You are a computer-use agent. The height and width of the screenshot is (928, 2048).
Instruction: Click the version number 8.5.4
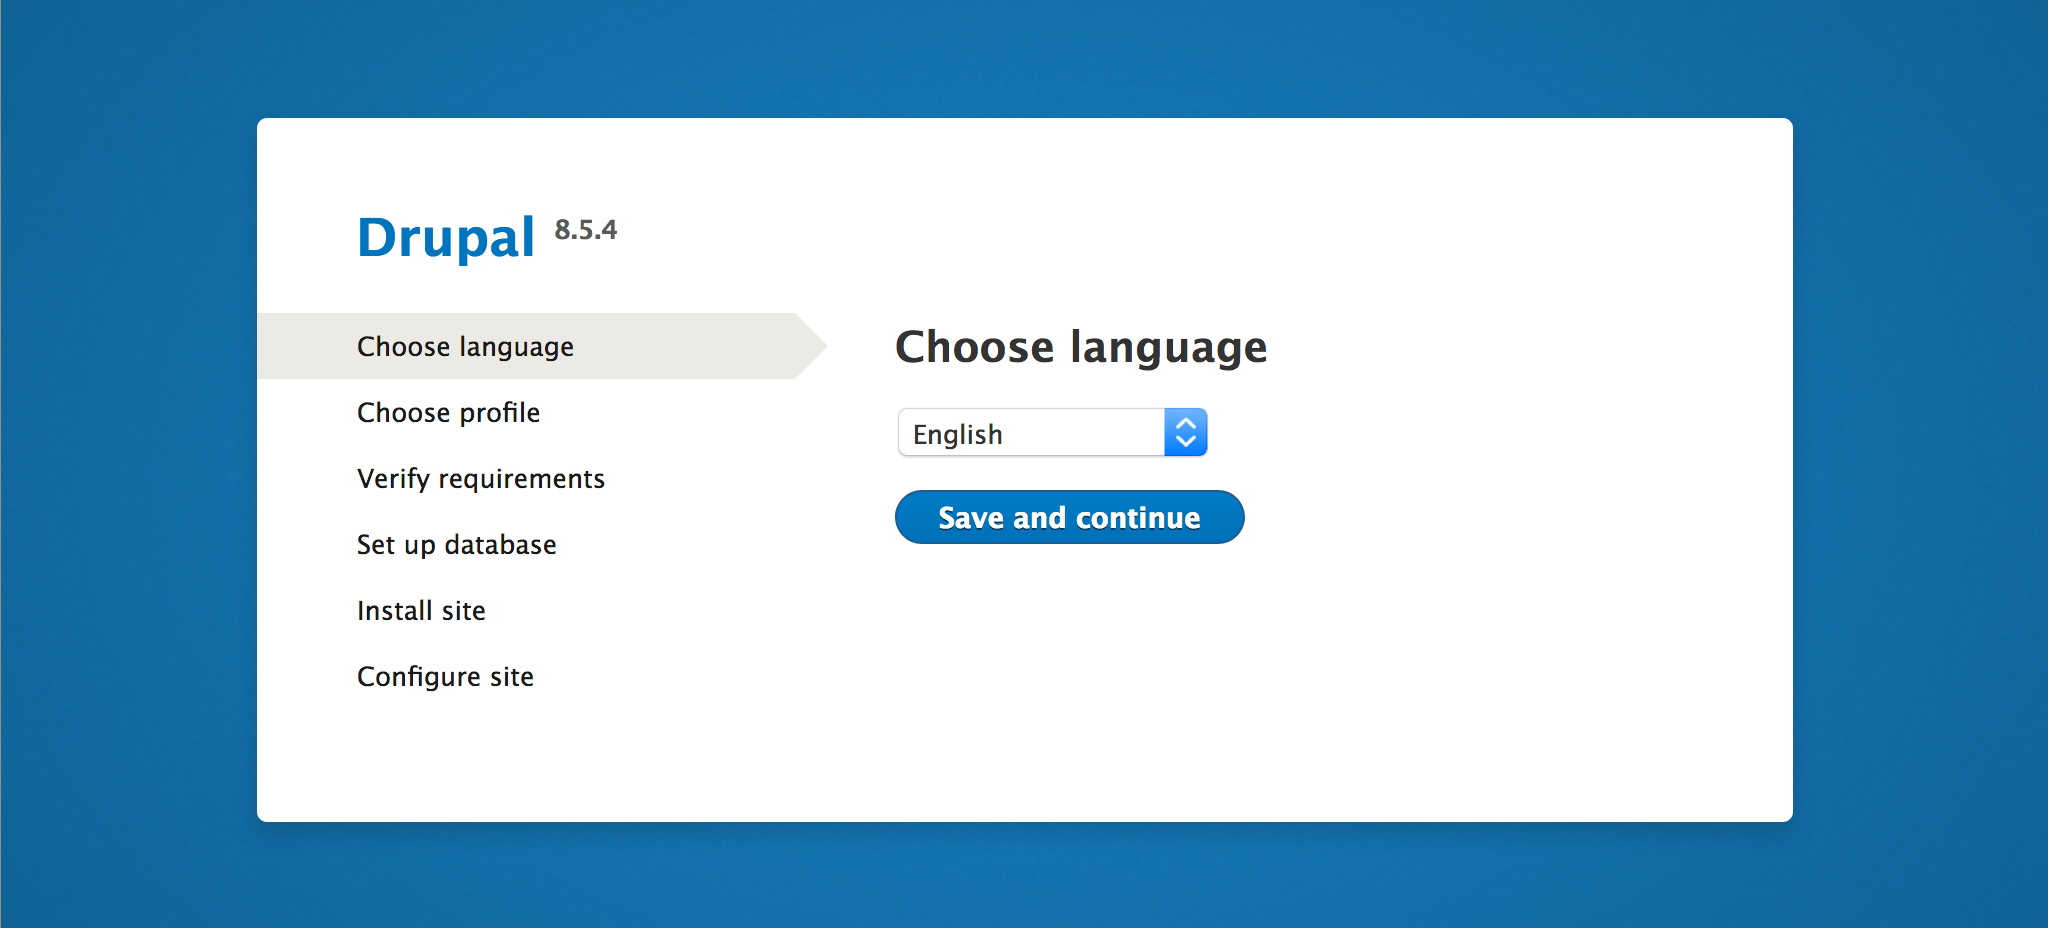click(x=585, y=230)
